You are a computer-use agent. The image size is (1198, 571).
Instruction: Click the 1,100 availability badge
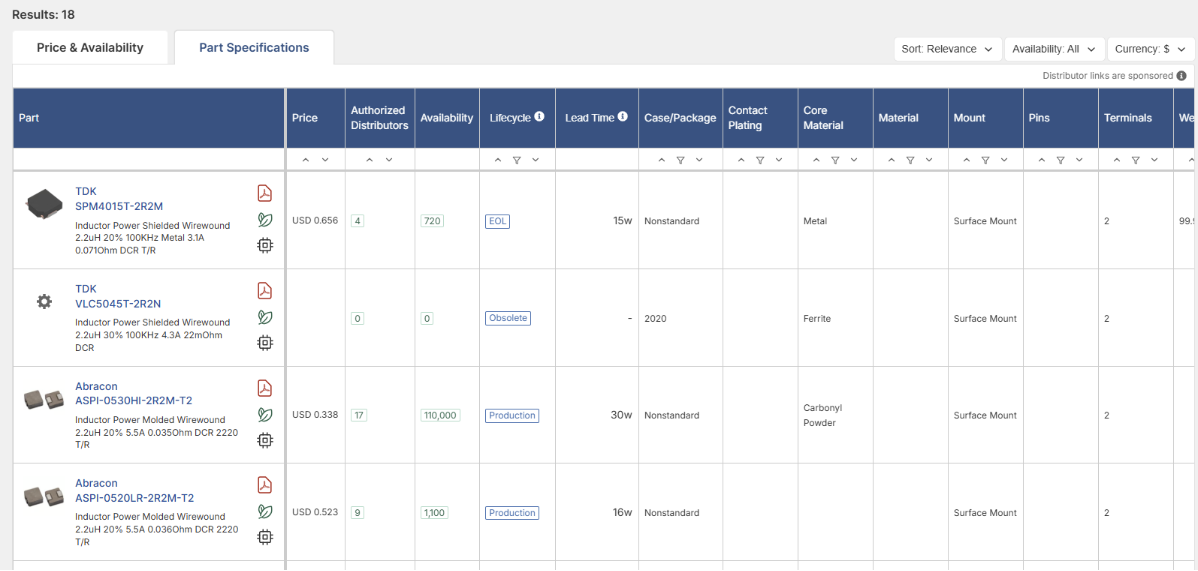435,513
